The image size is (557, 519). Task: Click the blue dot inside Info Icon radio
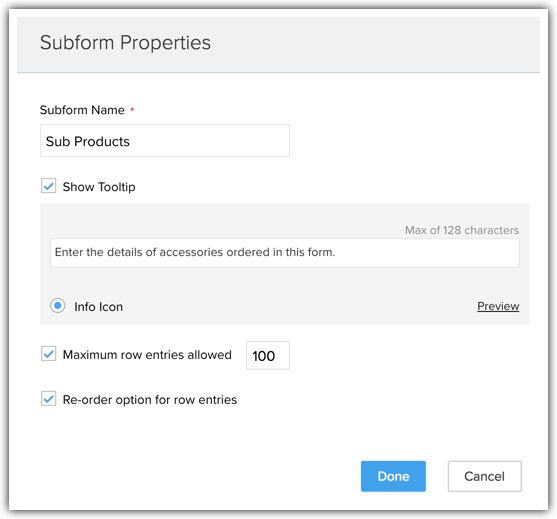[58, 306]
